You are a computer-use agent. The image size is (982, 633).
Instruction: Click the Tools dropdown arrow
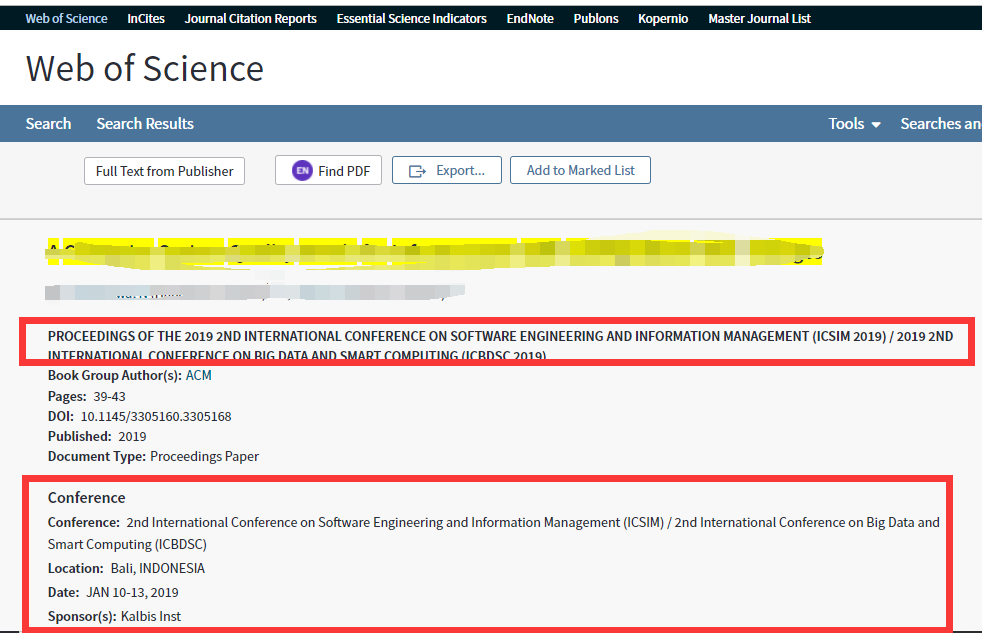tap(876, 125)
